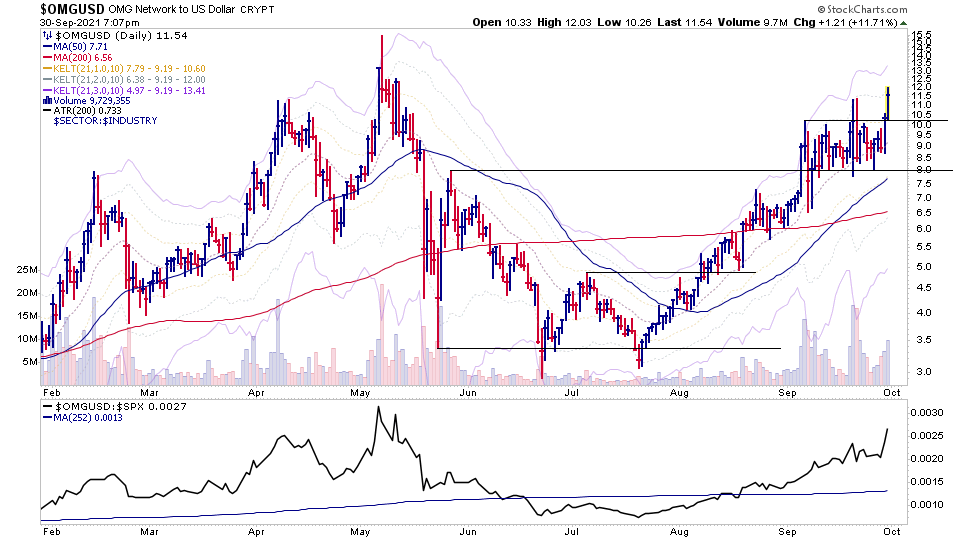Click the 15M volume axis label
The height and width of the screenshot is (540, 960).
click(28, 316)
